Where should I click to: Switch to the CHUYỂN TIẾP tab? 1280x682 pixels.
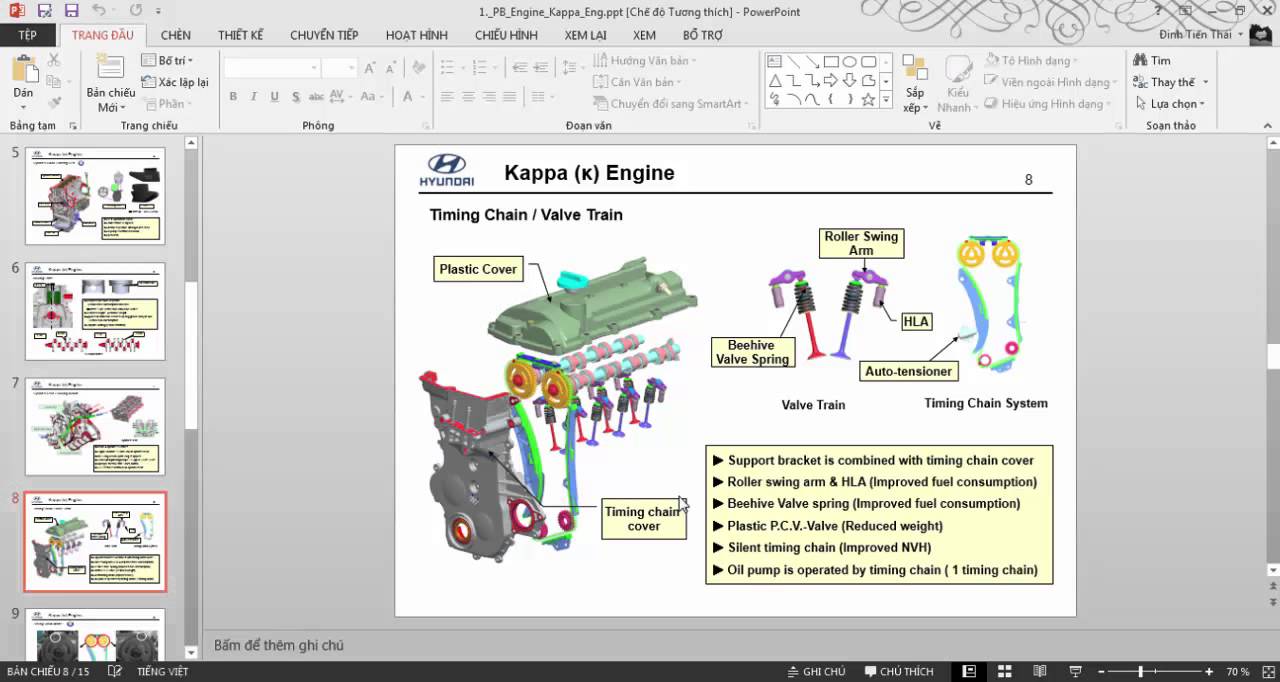point(324,35)
